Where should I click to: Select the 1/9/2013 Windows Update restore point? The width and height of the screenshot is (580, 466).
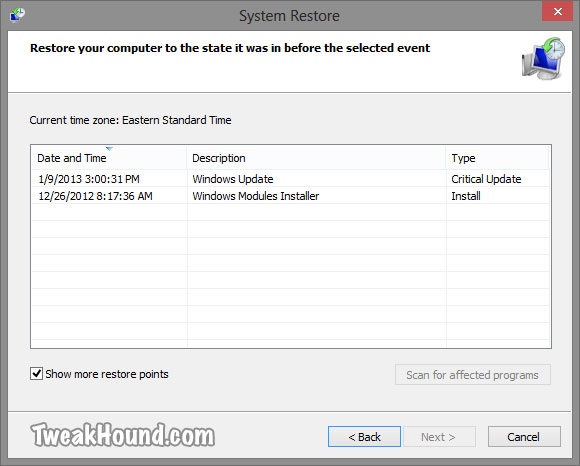tap(290, 179)
